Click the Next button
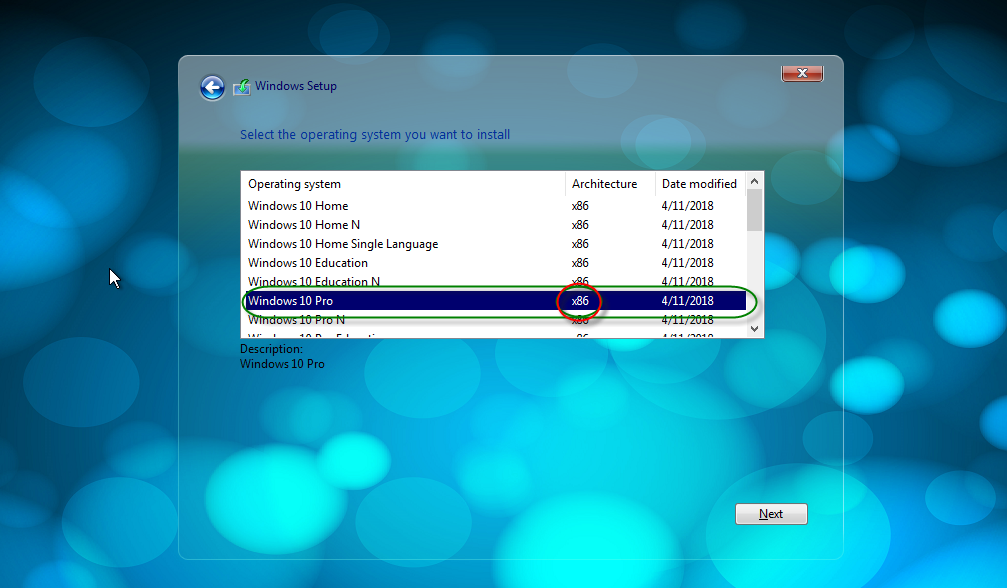Screen dimensions: 1007x588 [x=770, y=514]
